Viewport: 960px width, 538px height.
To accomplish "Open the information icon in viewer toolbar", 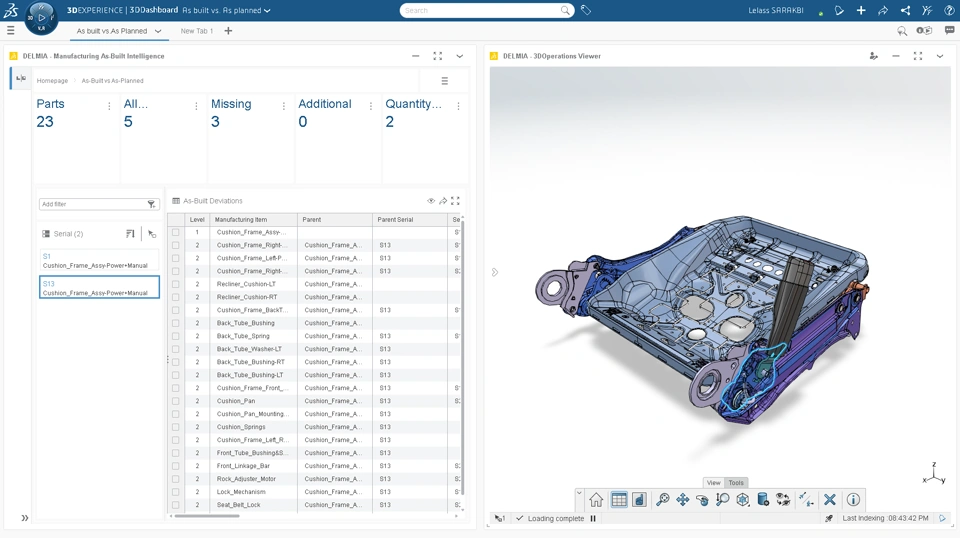I will click(x=853, y=500).
